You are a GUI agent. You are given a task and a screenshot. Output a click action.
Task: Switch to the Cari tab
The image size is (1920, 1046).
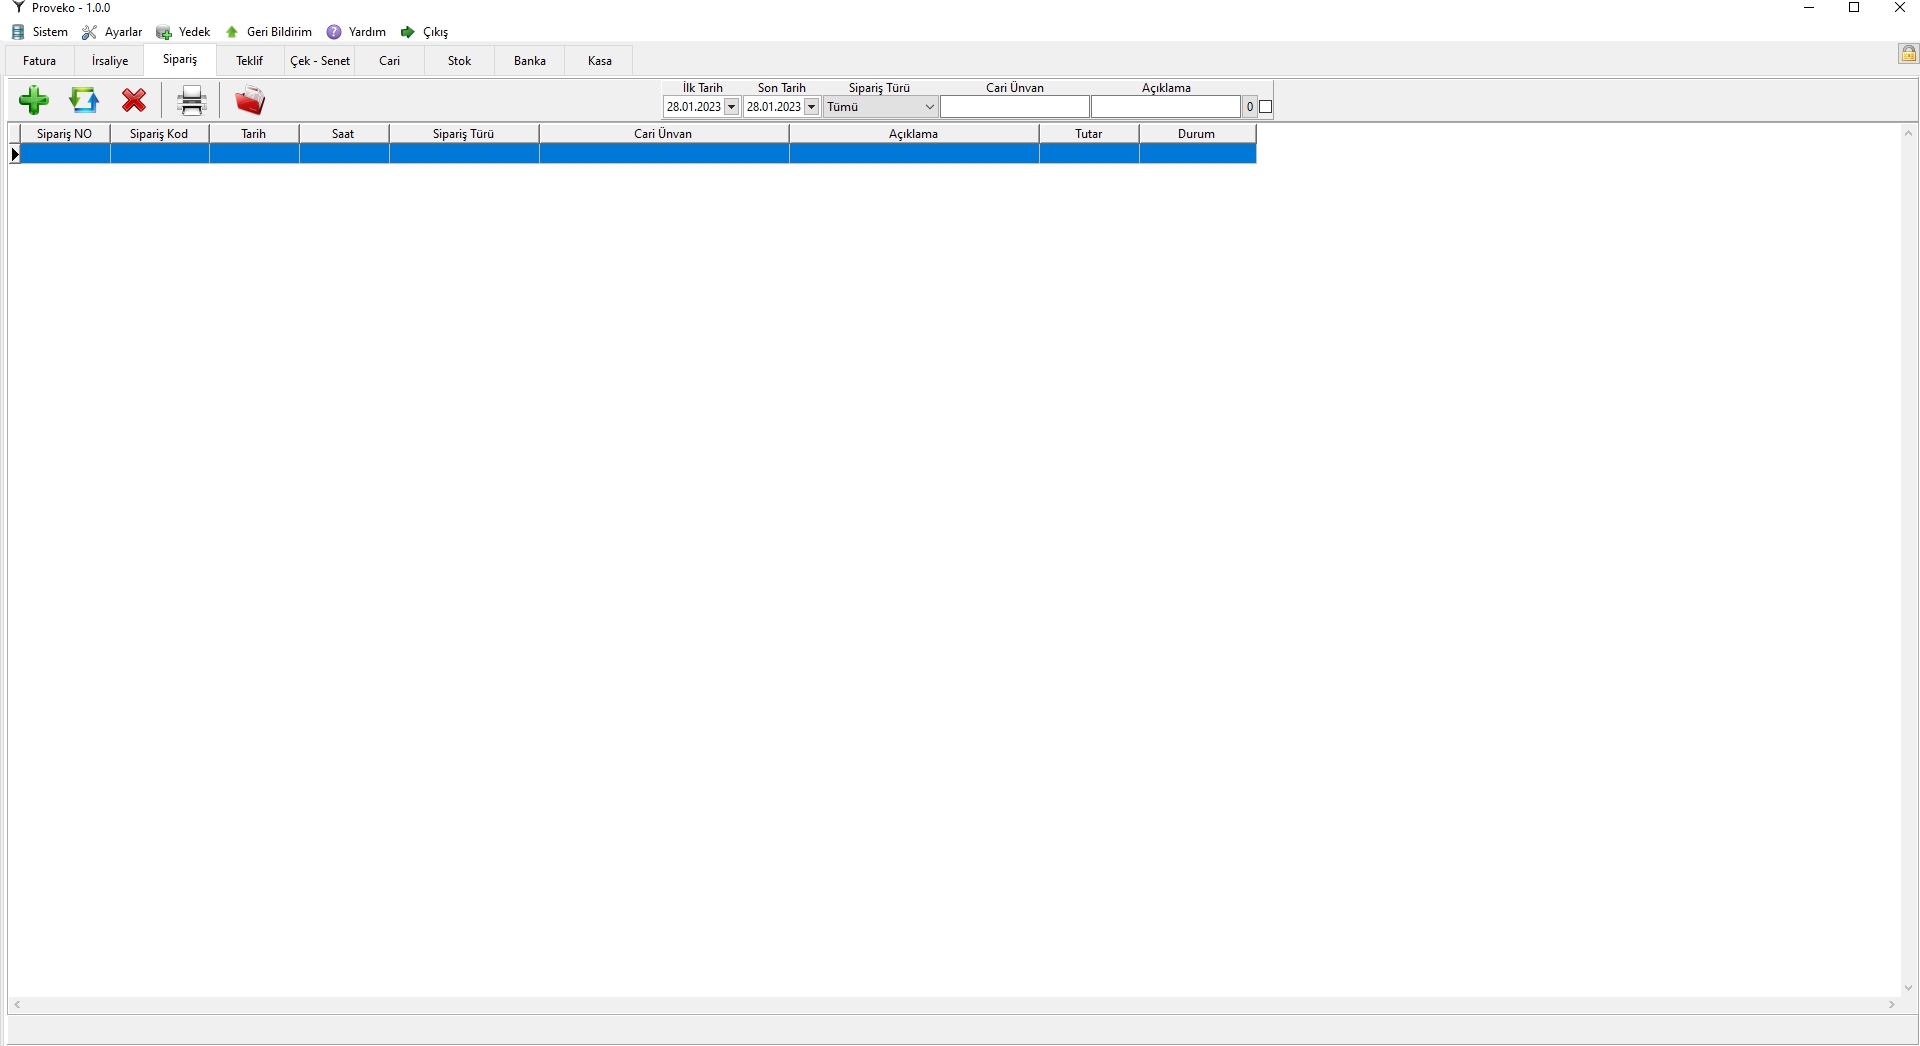[390, 61]
